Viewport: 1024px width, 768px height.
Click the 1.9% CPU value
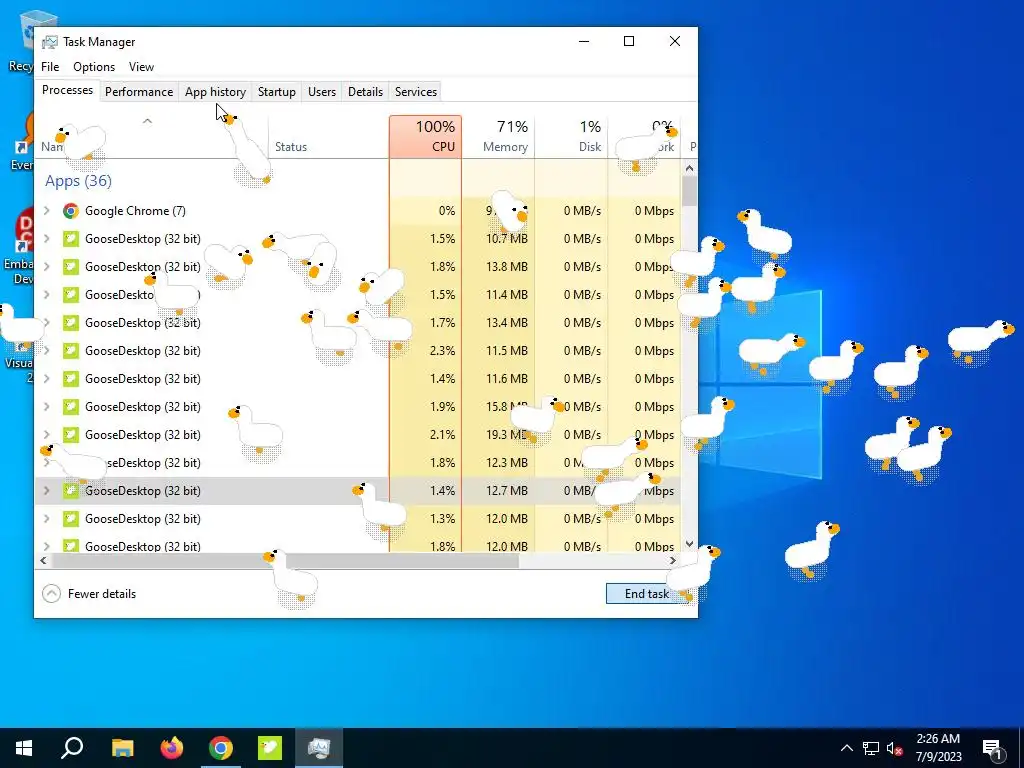[x=442, y=407]
